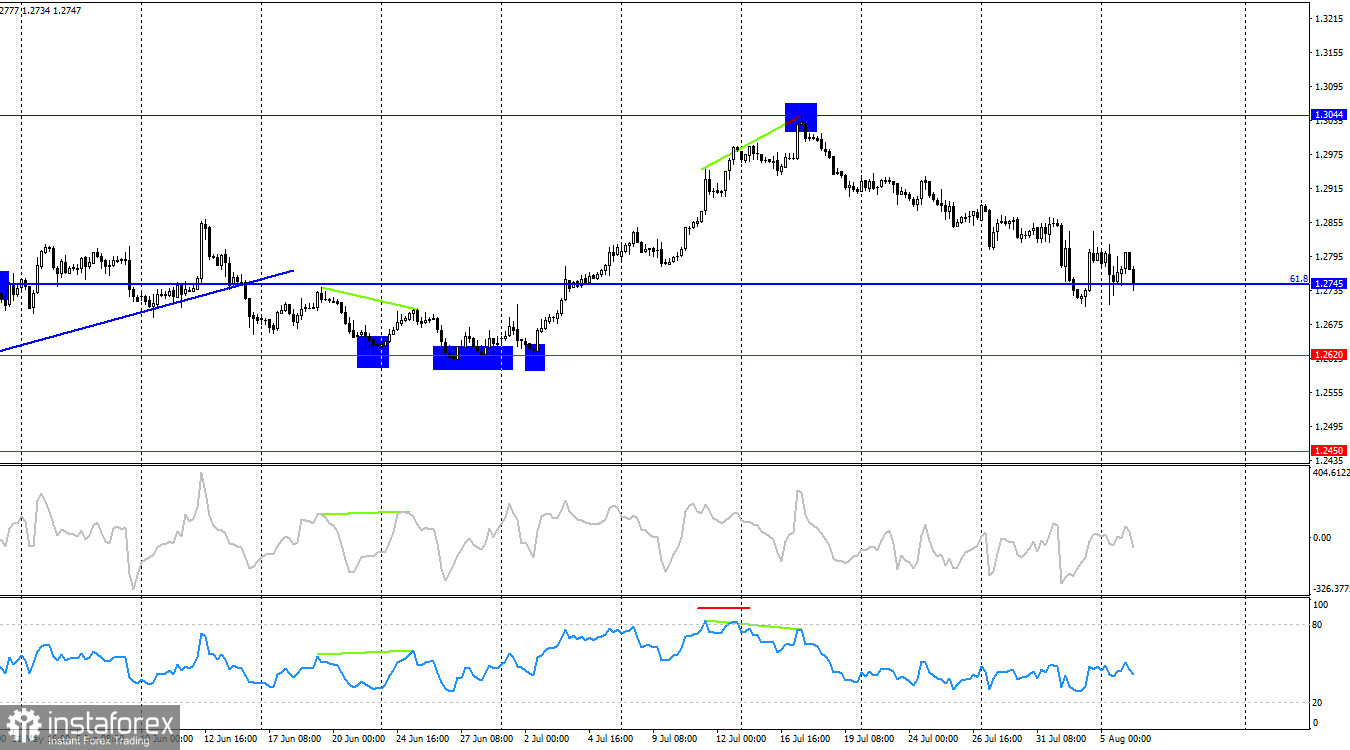
Task: Select the small blue rectangle near 2 Jul
Action: [x=535, y=357]
